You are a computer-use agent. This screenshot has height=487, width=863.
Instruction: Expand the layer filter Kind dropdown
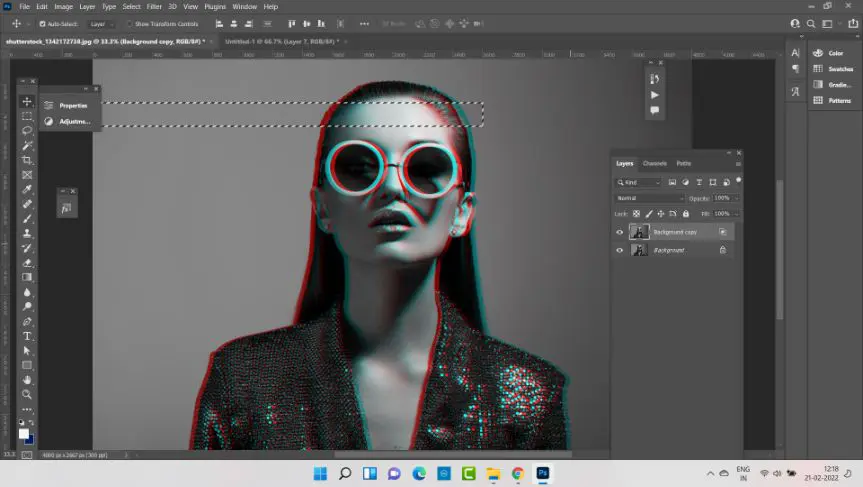[x=640, y=183]
